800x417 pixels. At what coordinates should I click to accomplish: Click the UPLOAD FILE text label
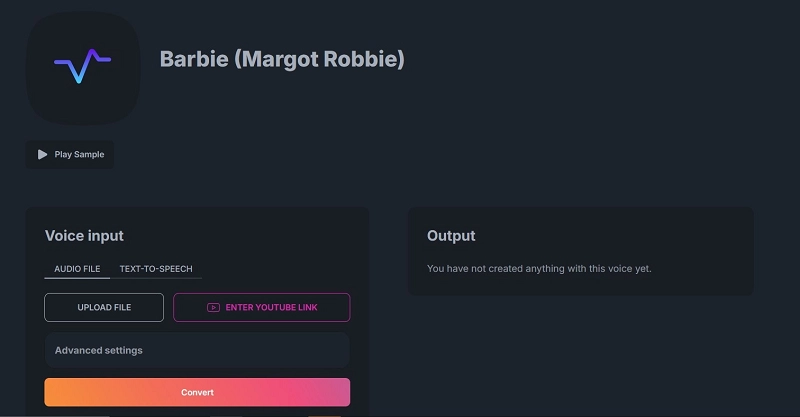coord(104,308)
